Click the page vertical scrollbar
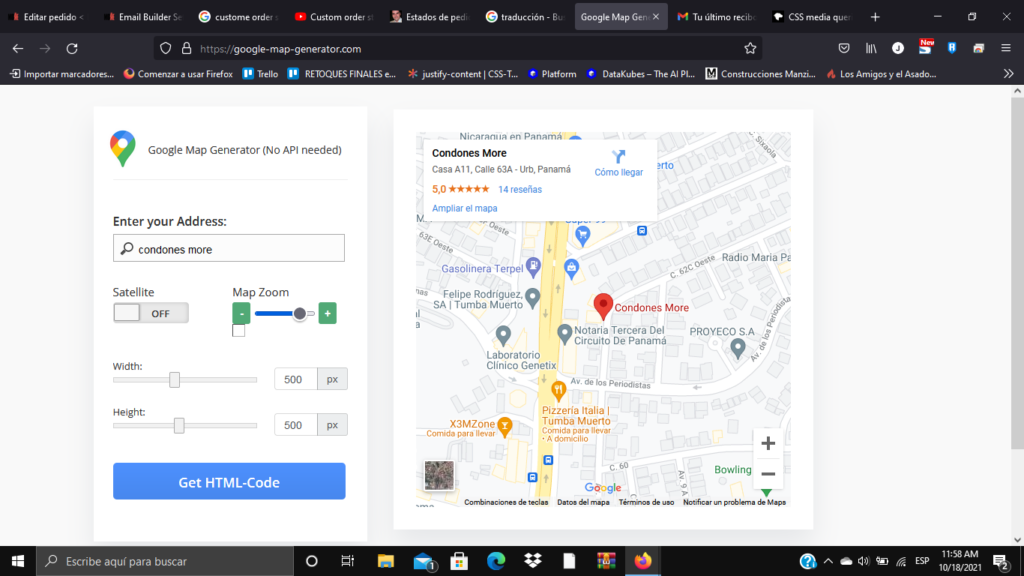1024x576 pixels. pos(1017,274)
